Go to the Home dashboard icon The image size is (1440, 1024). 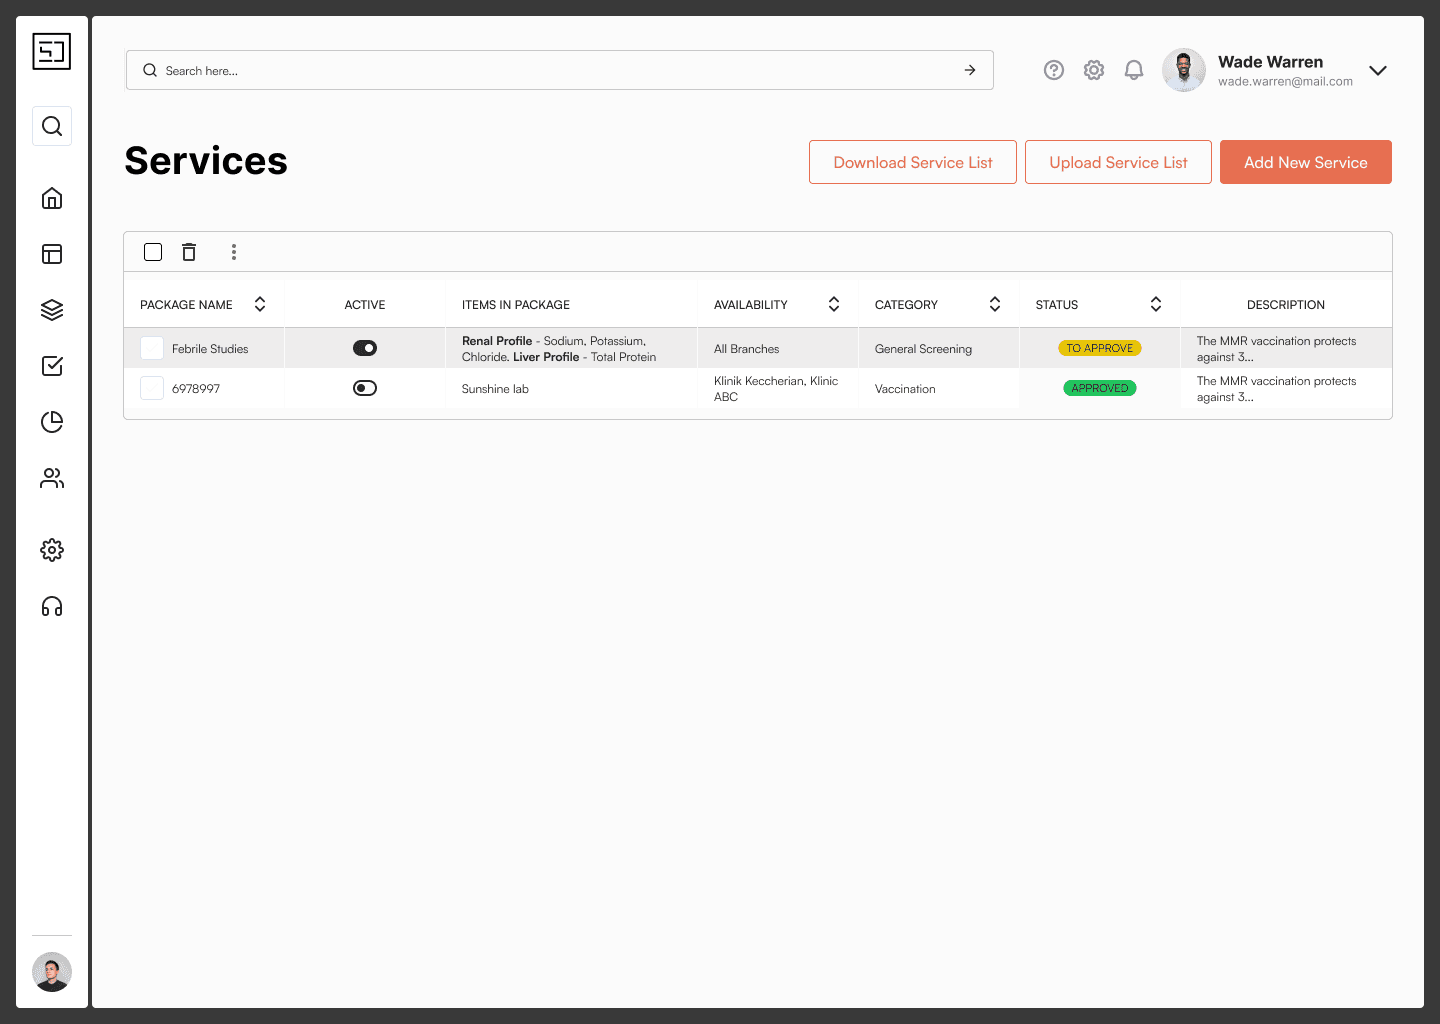[x=51, y=198]
